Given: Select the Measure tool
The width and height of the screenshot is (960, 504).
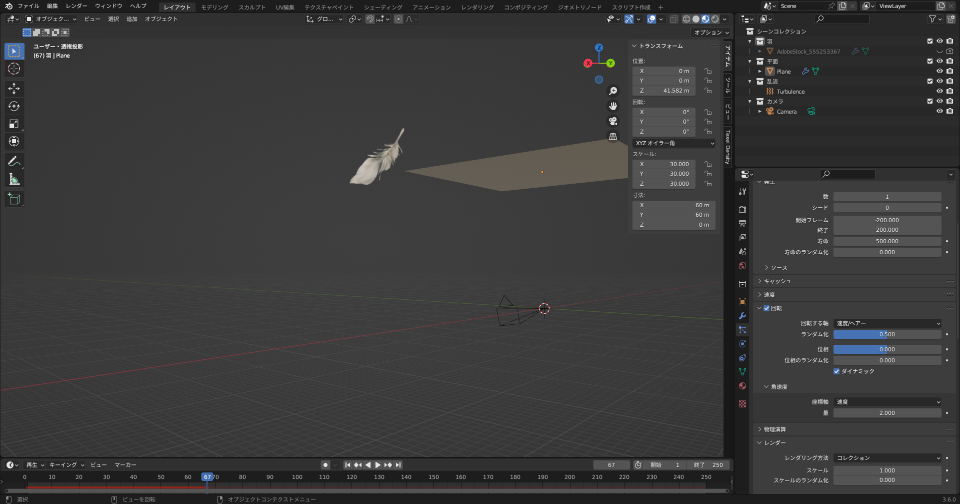Looking at the screenshot, I should coord(14,179).
